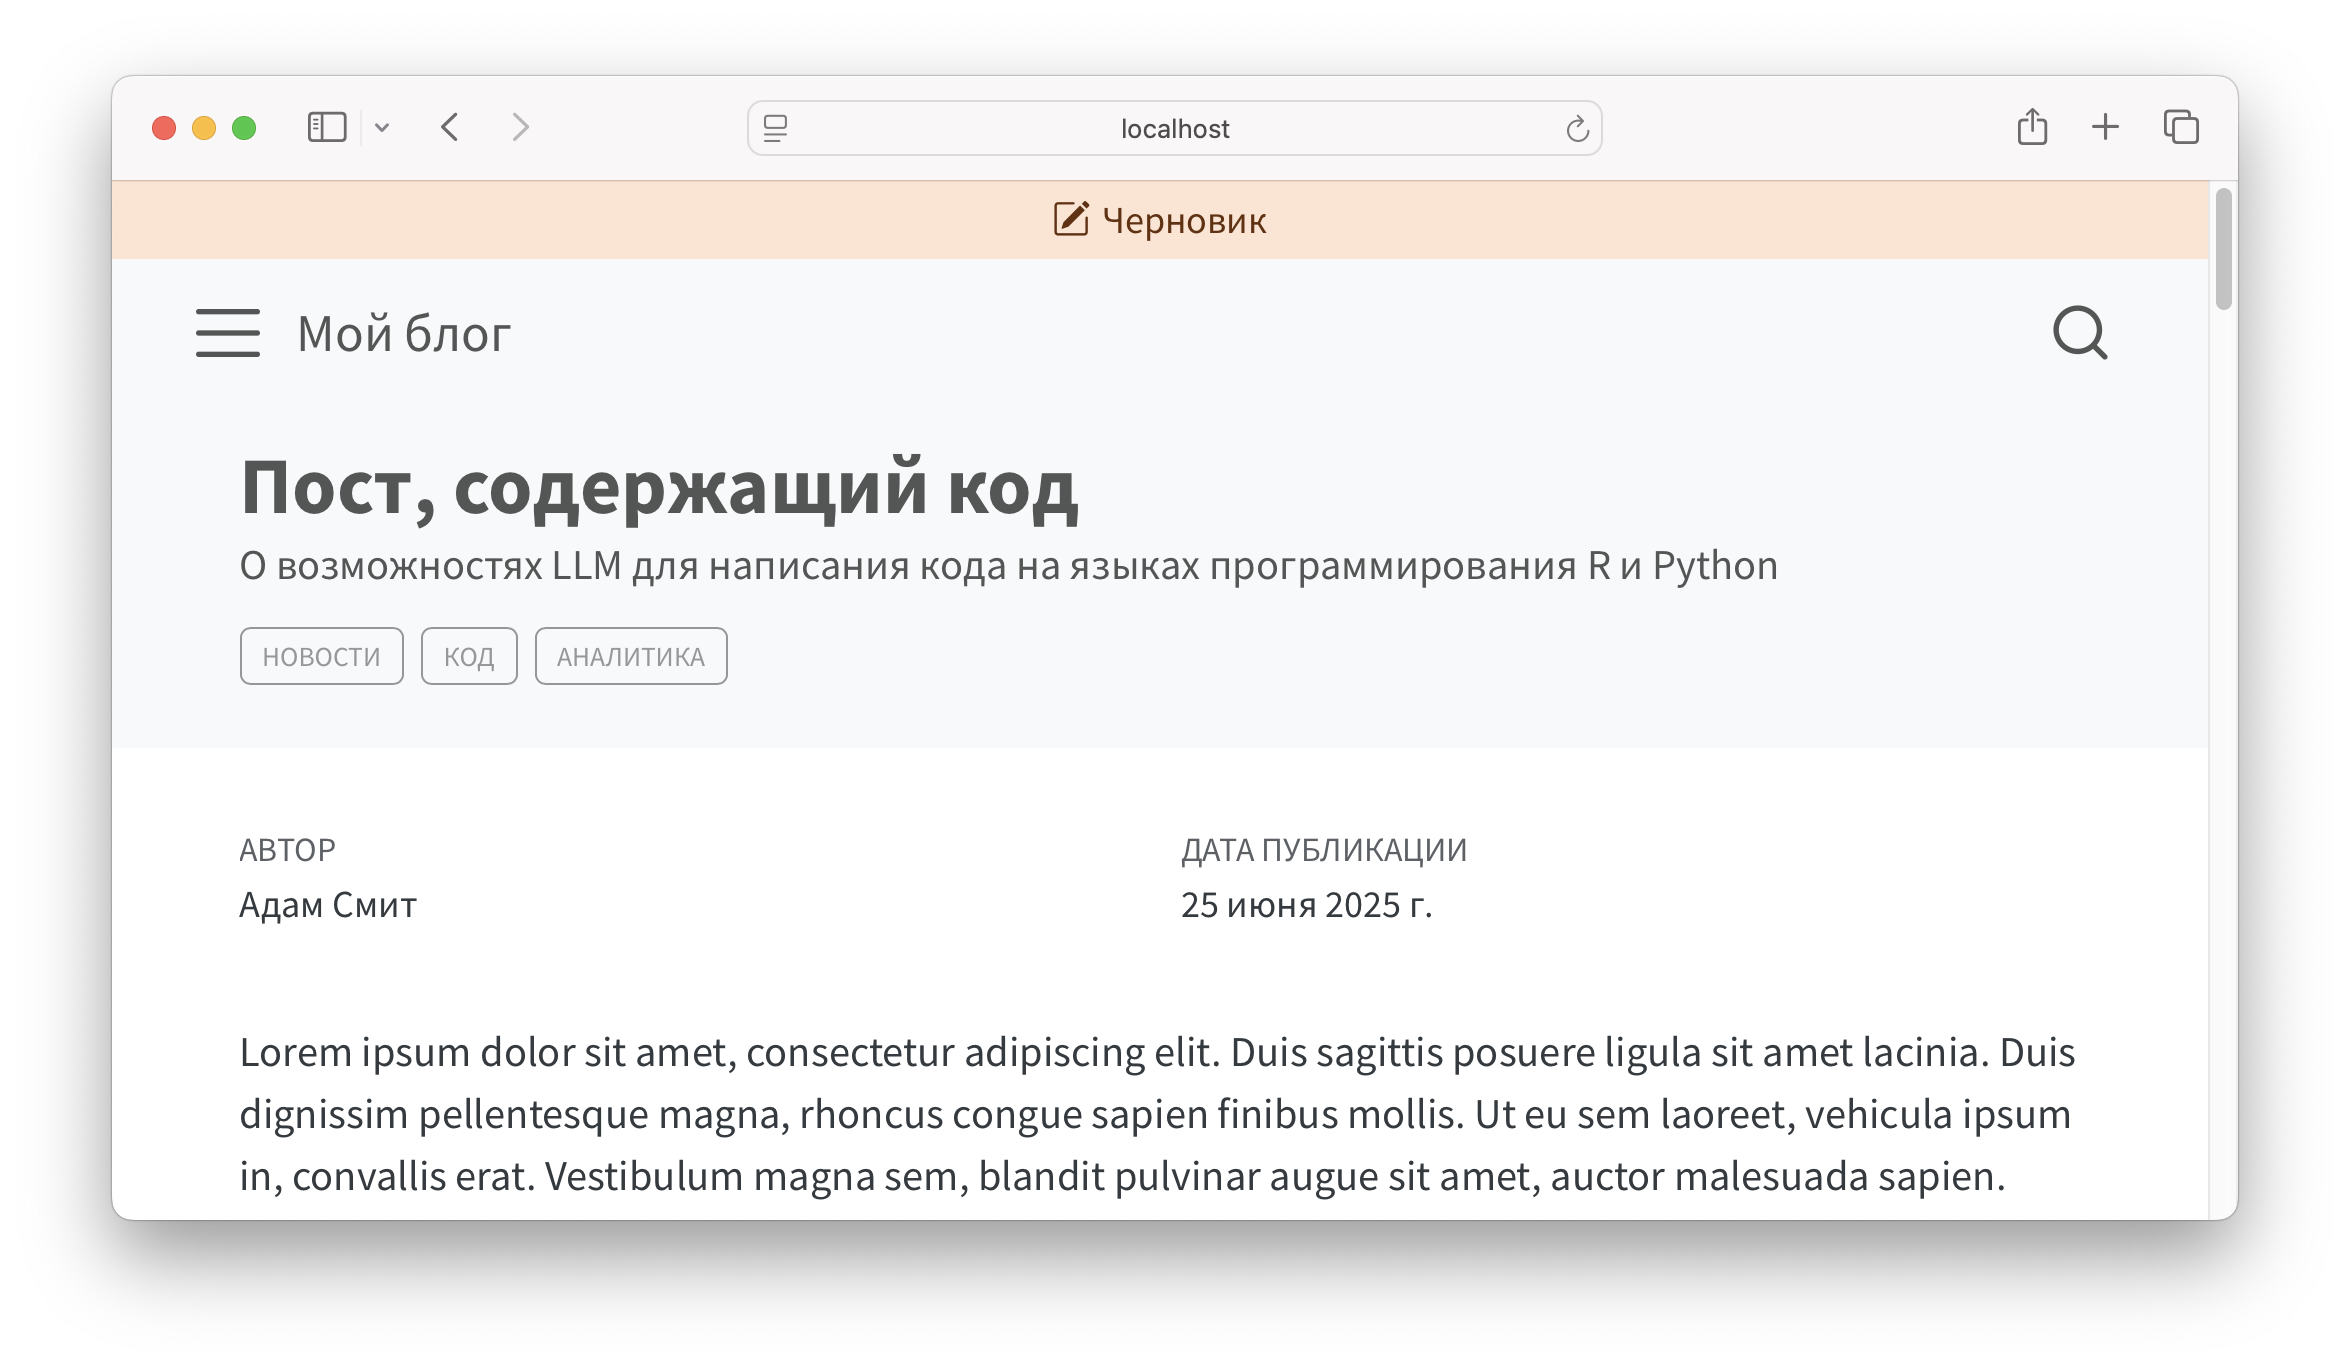Screen dimensions: 2350x1368
Task: Select the КОД category tag
Action: coord(469,656)
